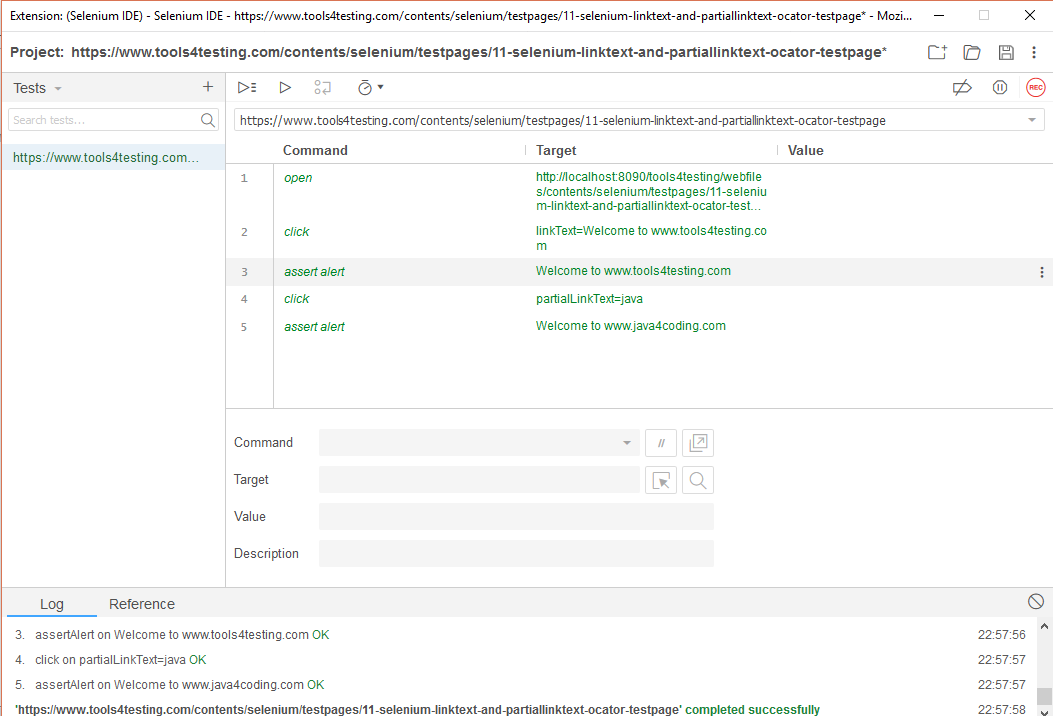Viewport: 1053px width, 716px height.
Task: Click the search tests magnifier icon
Action: tap(208, 120)
